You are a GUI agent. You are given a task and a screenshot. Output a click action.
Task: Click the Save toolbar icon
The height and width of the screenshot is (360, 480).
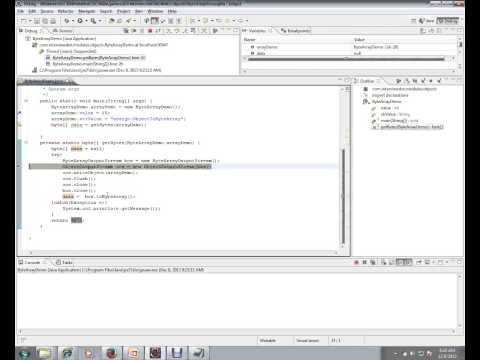point(37,21)
